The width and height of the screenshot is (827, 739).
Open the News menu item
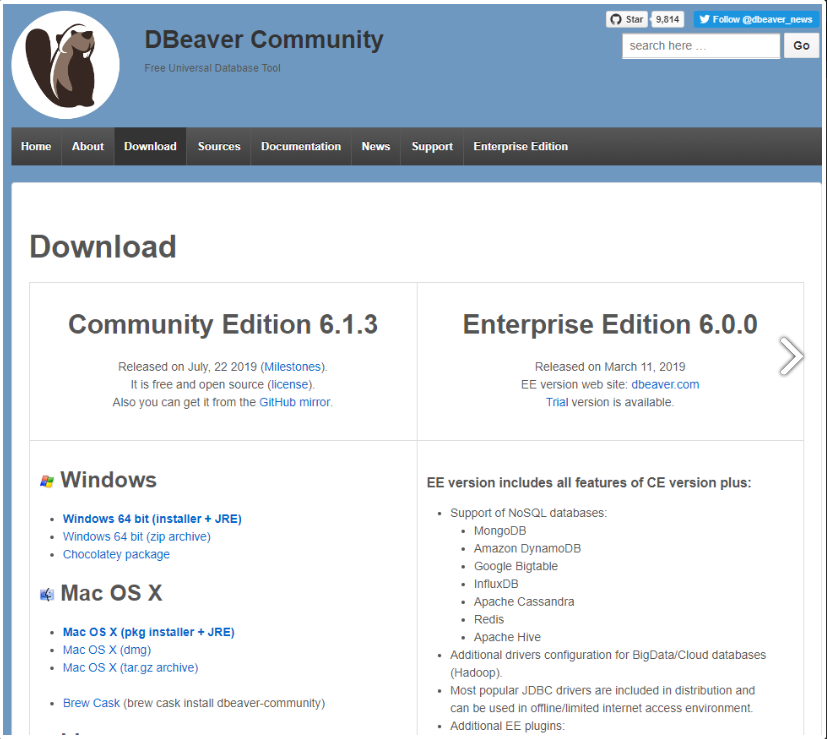[376, 146]
